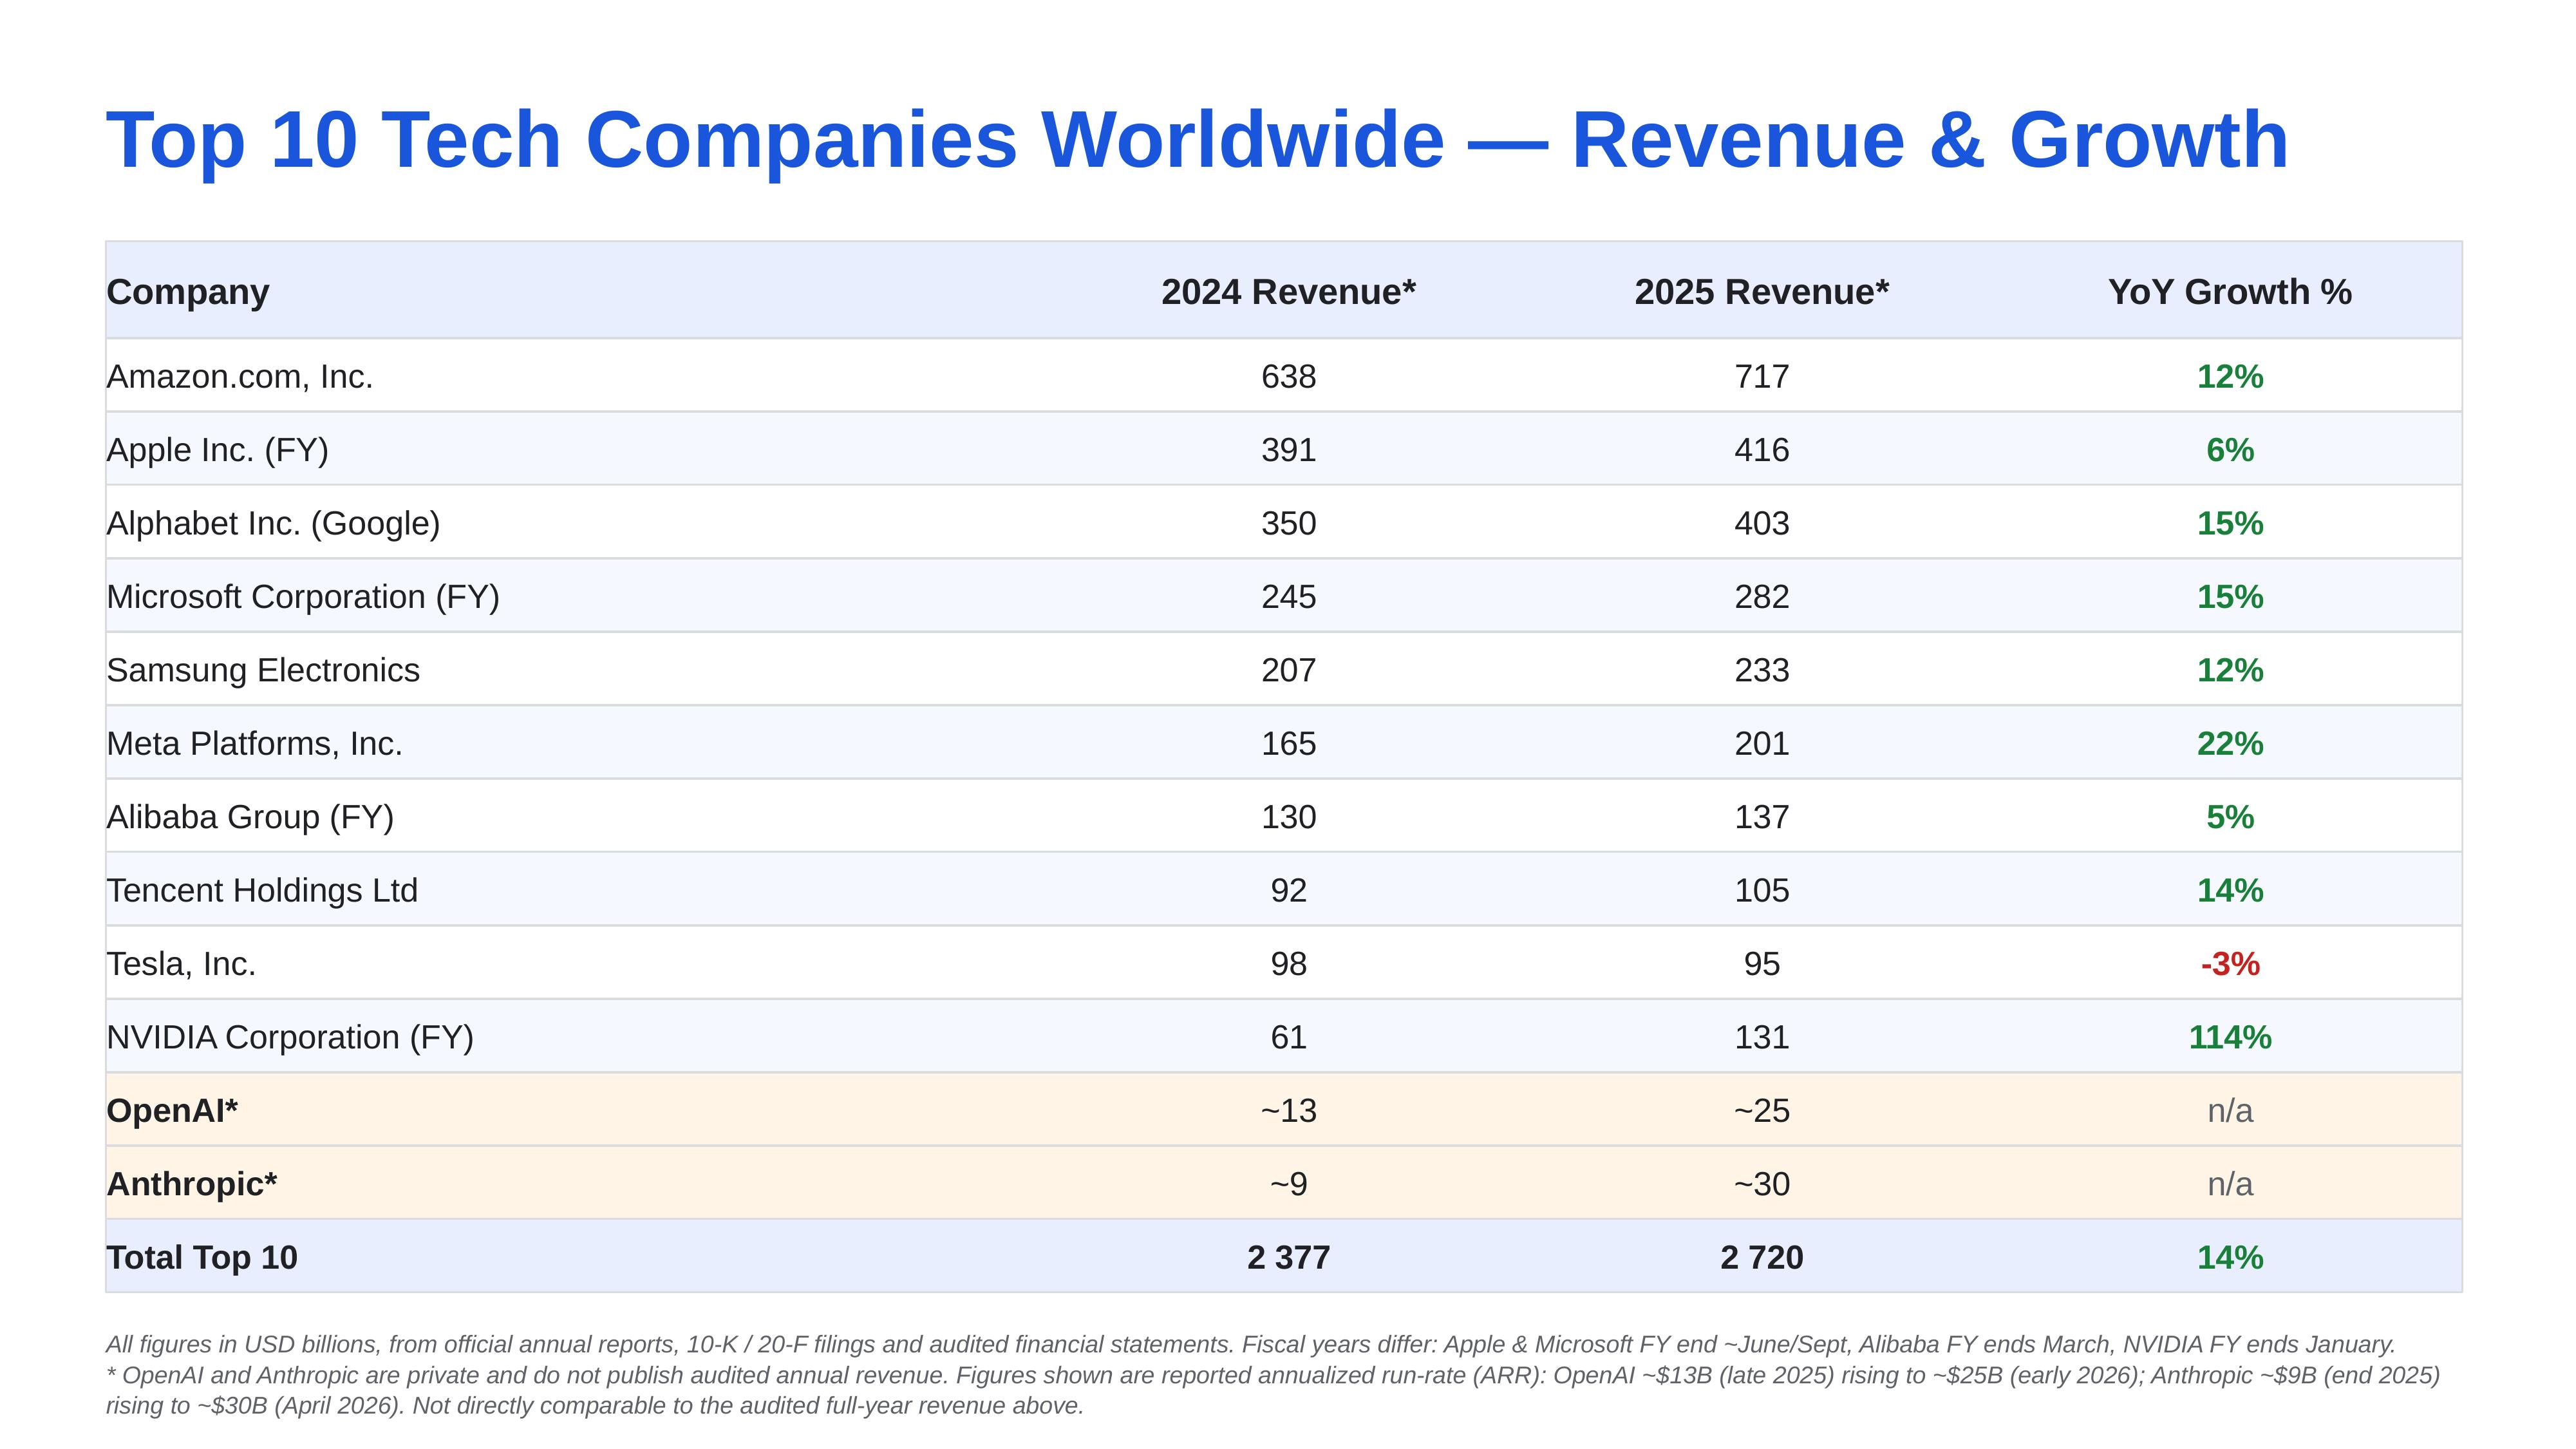The height and width of the screenshot is (1449, 2576).
Task: Click Amazon's 2025 revenue value '717'
Action: tap(1761, 377)
